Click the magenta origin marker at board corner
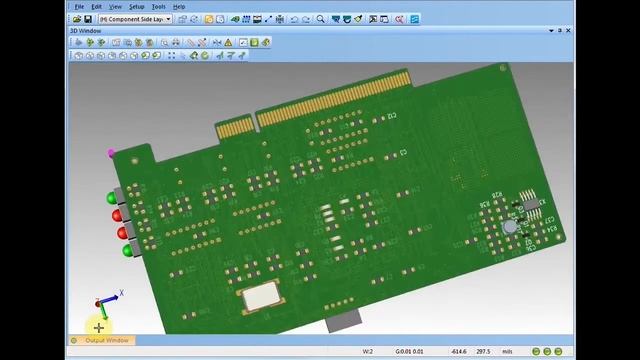 click(x=111, y=153)
